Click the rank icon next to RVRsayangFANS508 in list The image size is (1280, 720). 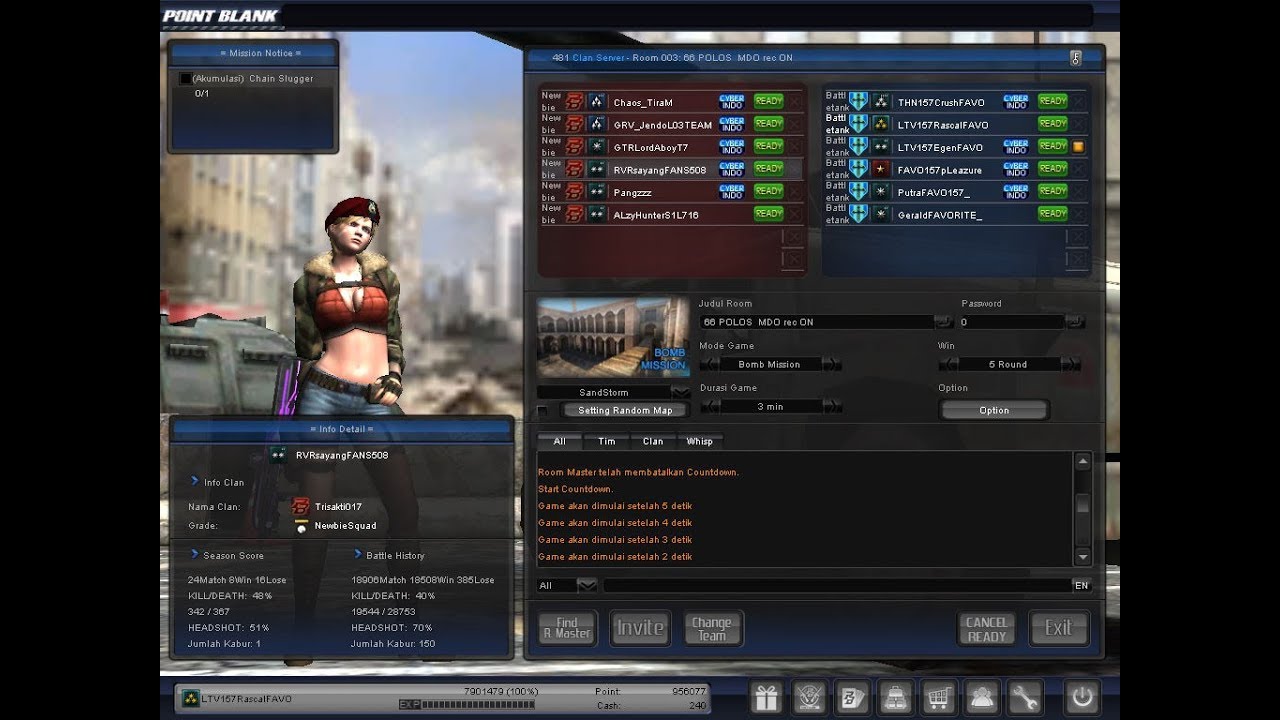tap(597, 169)
